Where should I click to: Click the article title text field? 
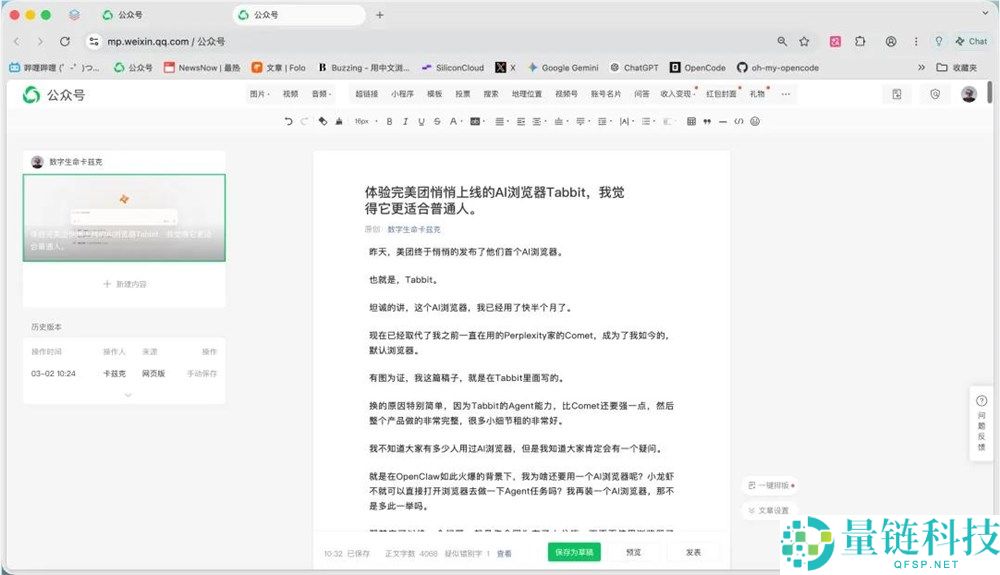pyautogui.click(x=494, y=200)
